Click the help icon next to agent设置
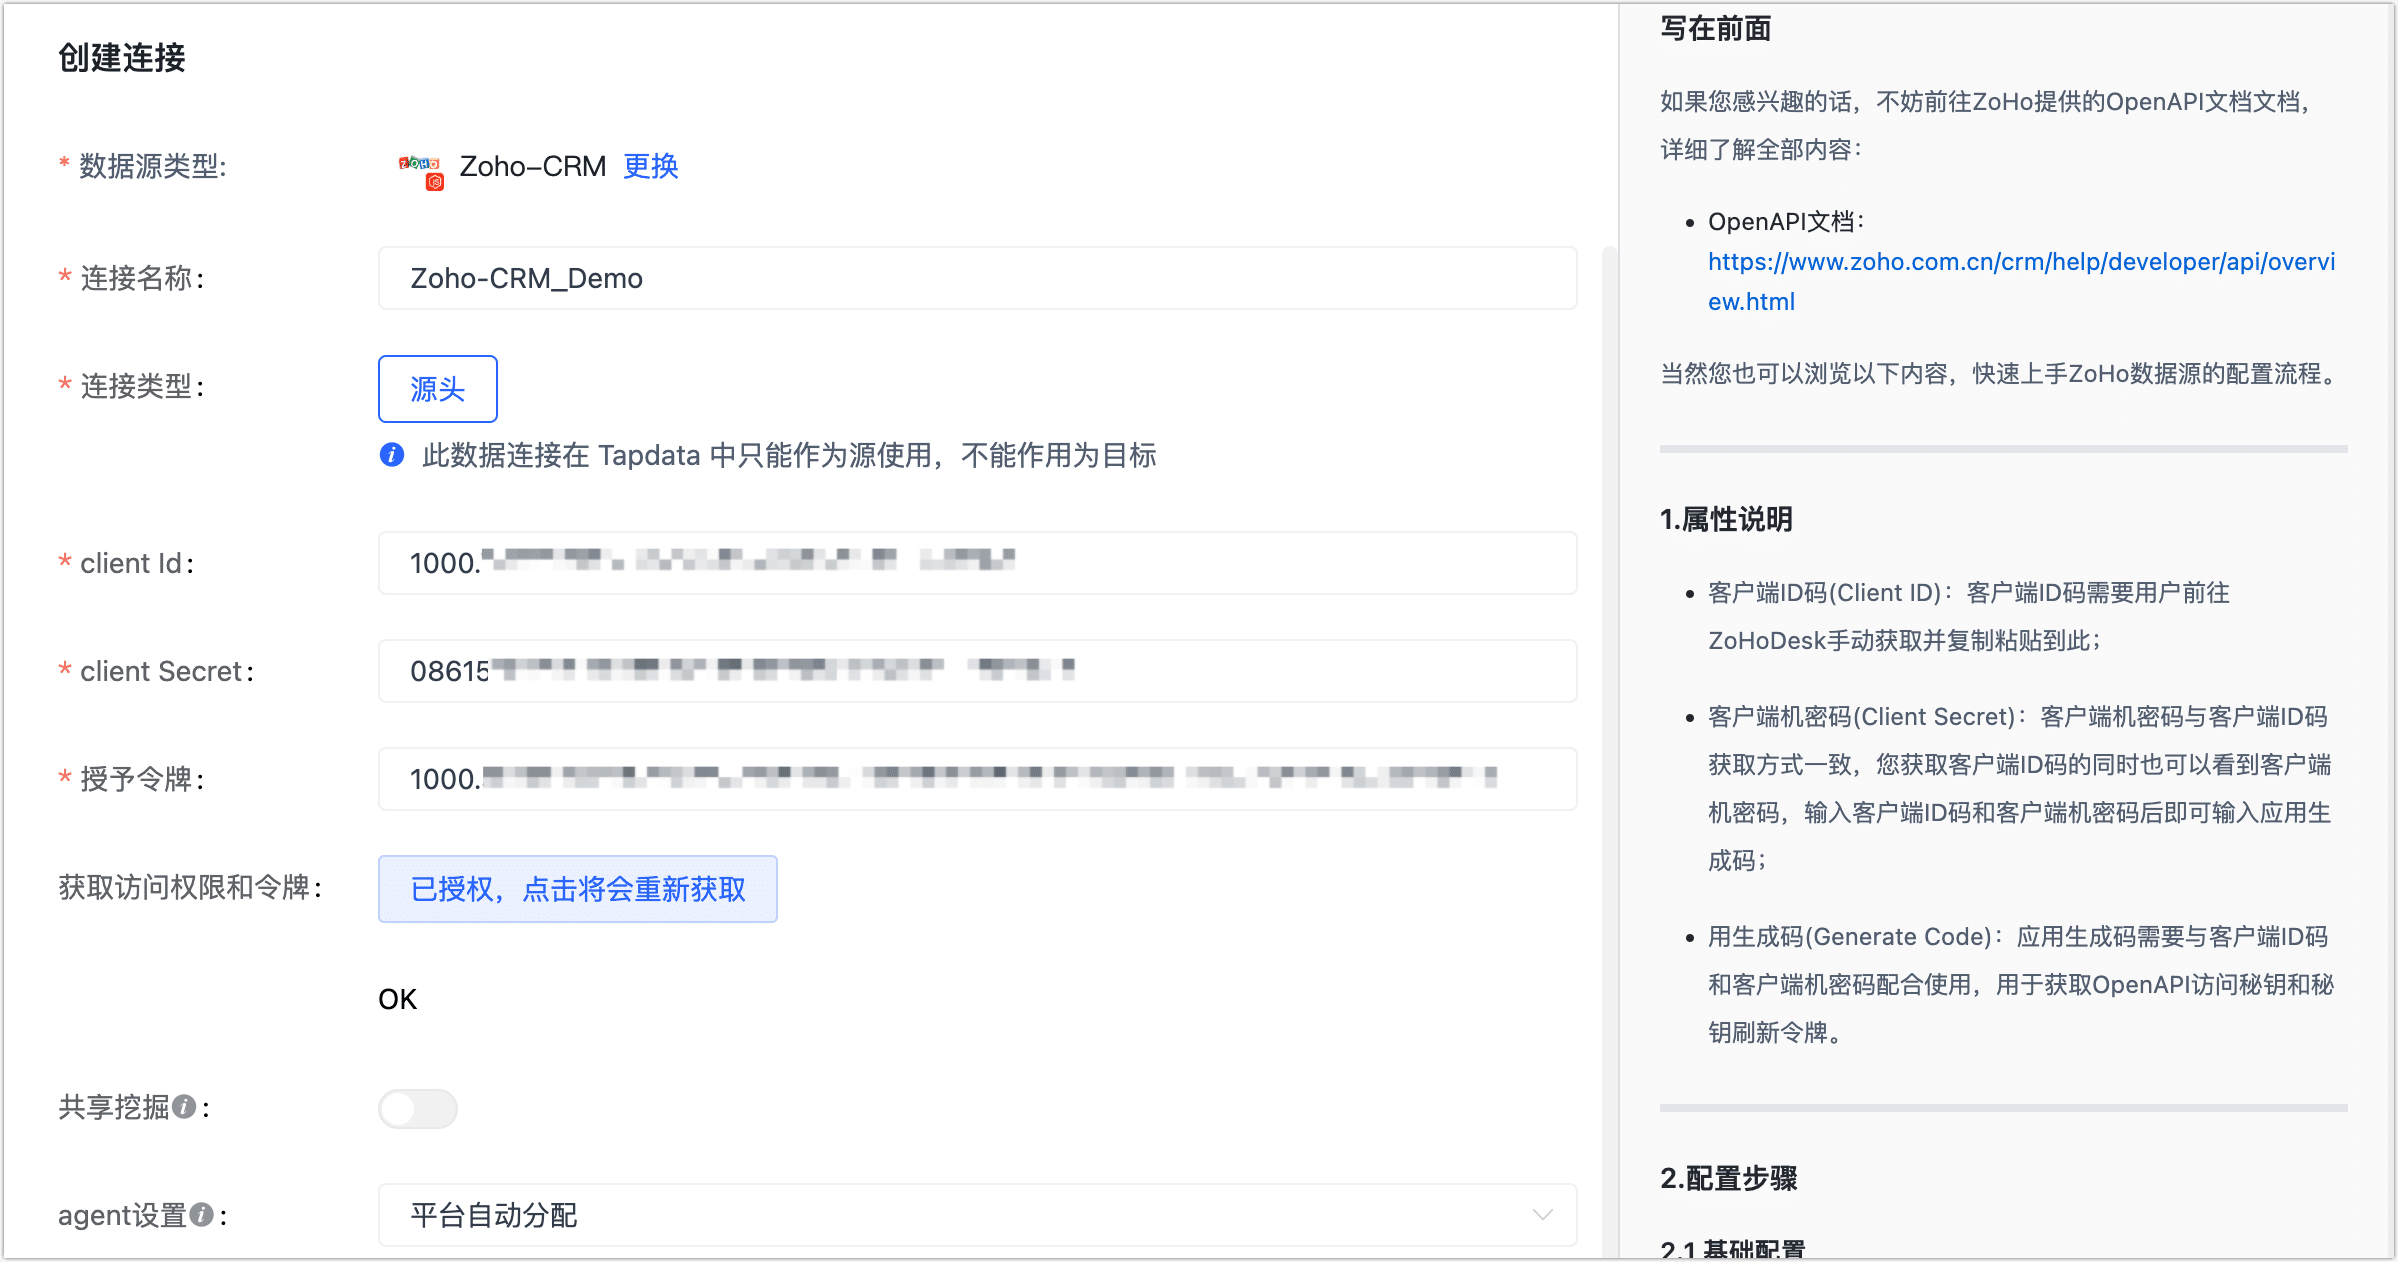This screenshot has width=2398, height=1262. pyautogui.click(x=201, y=1214)
